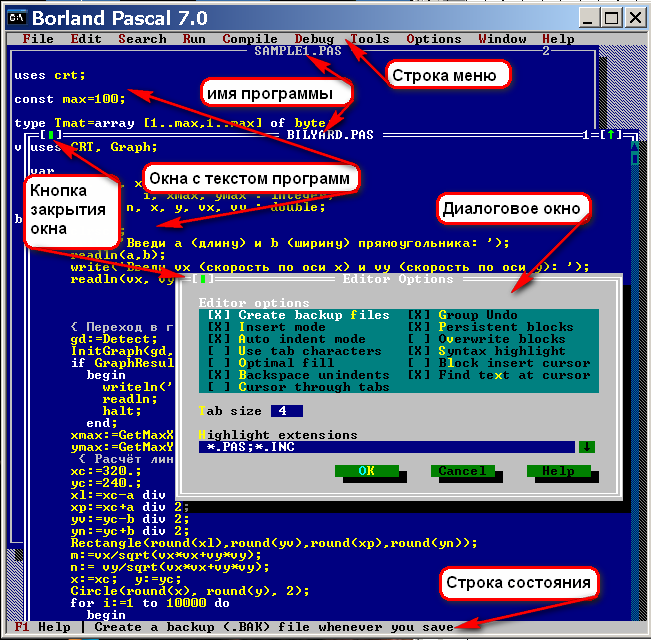Viewport: 651px width, 640px height.
Task: Click the 'const max=100;' line
Action: tap(70, 99)
